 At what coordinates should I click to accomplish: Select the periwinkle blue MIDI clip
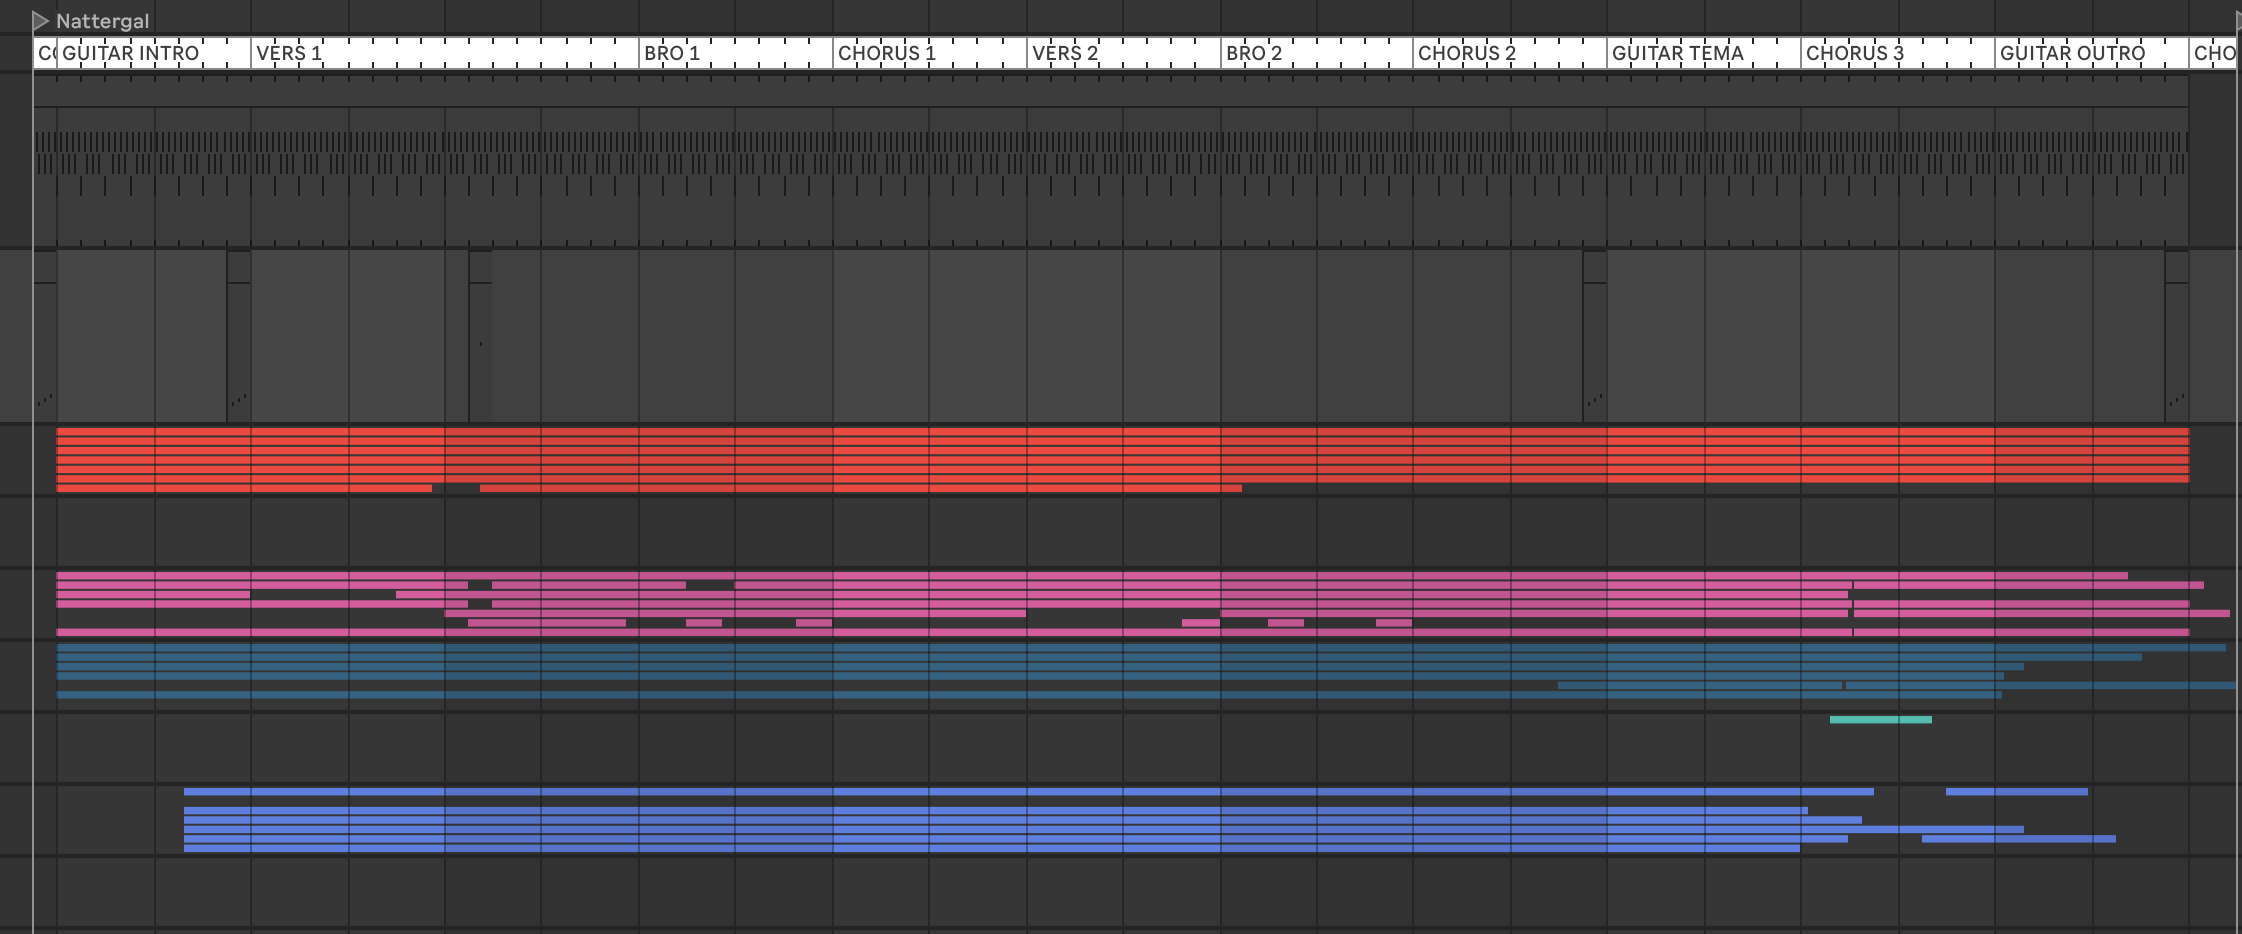point(1150,820)
